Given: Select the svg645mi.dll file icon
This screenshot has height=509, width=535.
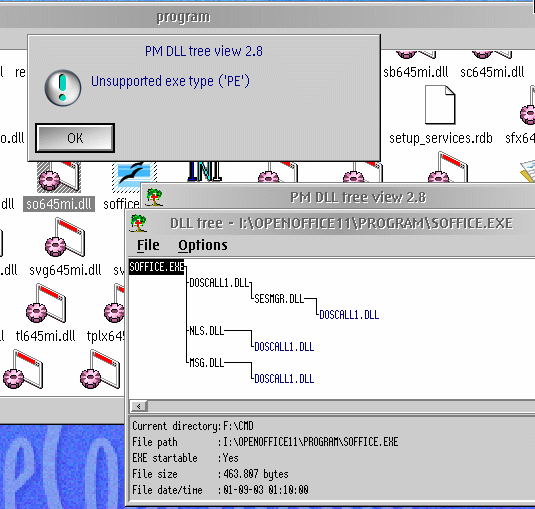Looking at the screenshot, I should point(65,237).
